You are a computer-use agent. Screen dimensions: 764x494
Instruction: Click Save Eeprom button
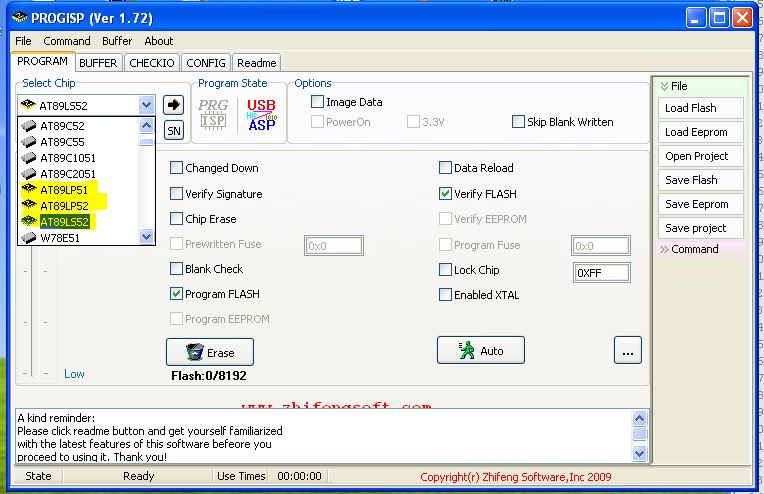click(x=701, y=204)
